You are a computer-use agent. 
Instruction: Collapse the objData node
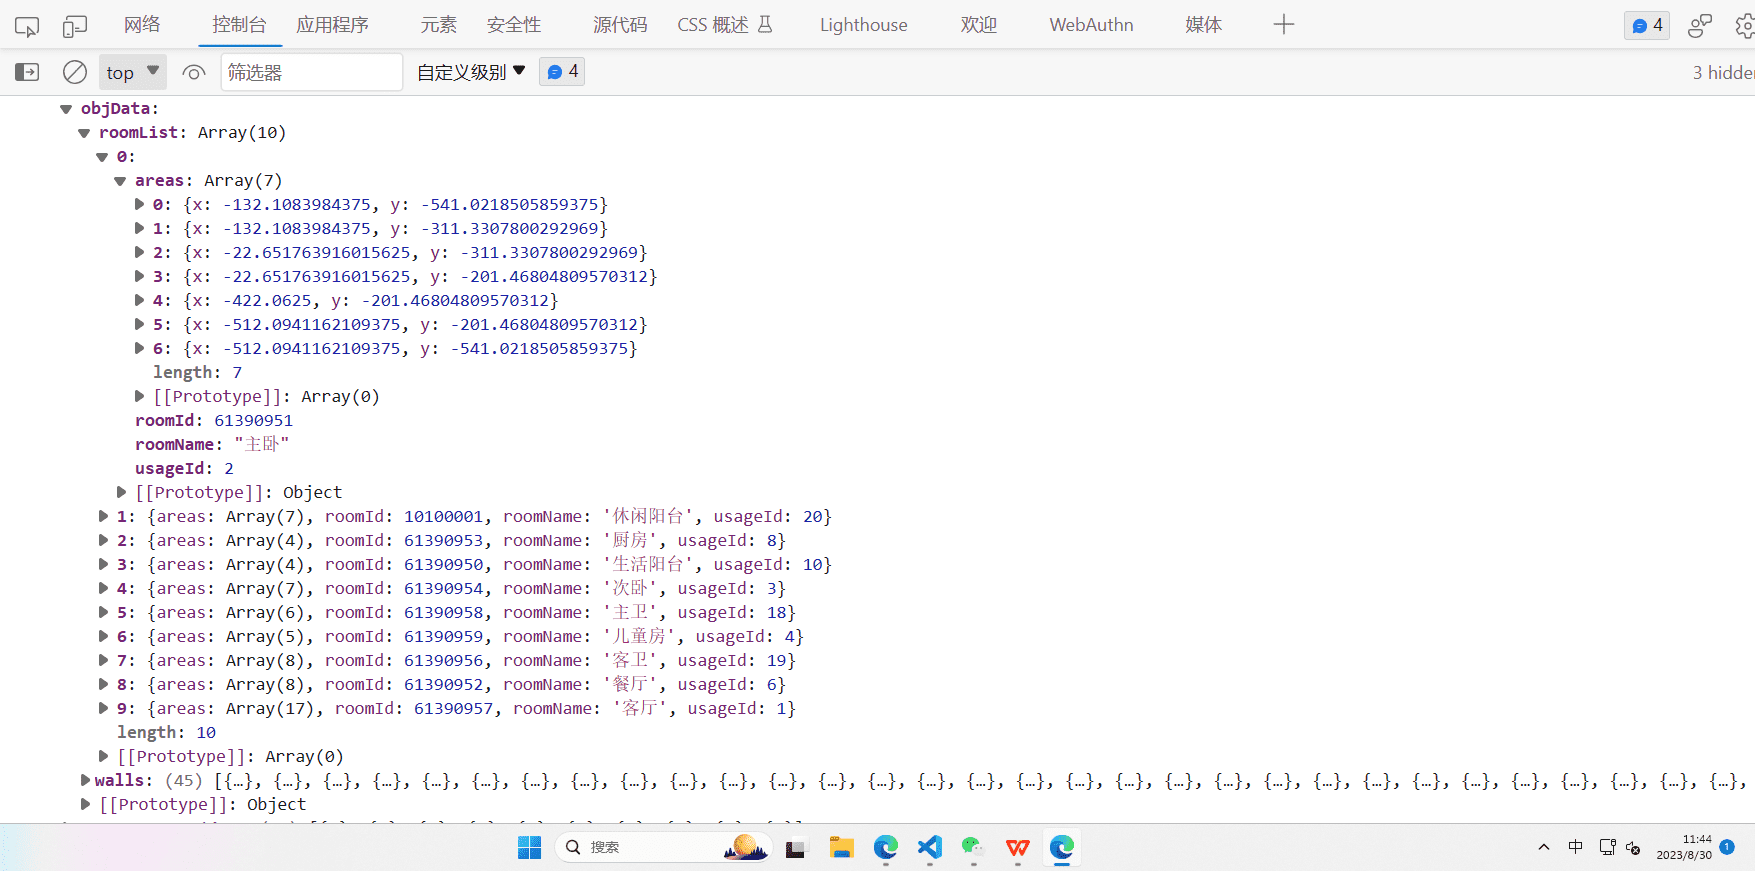[66, 109]
